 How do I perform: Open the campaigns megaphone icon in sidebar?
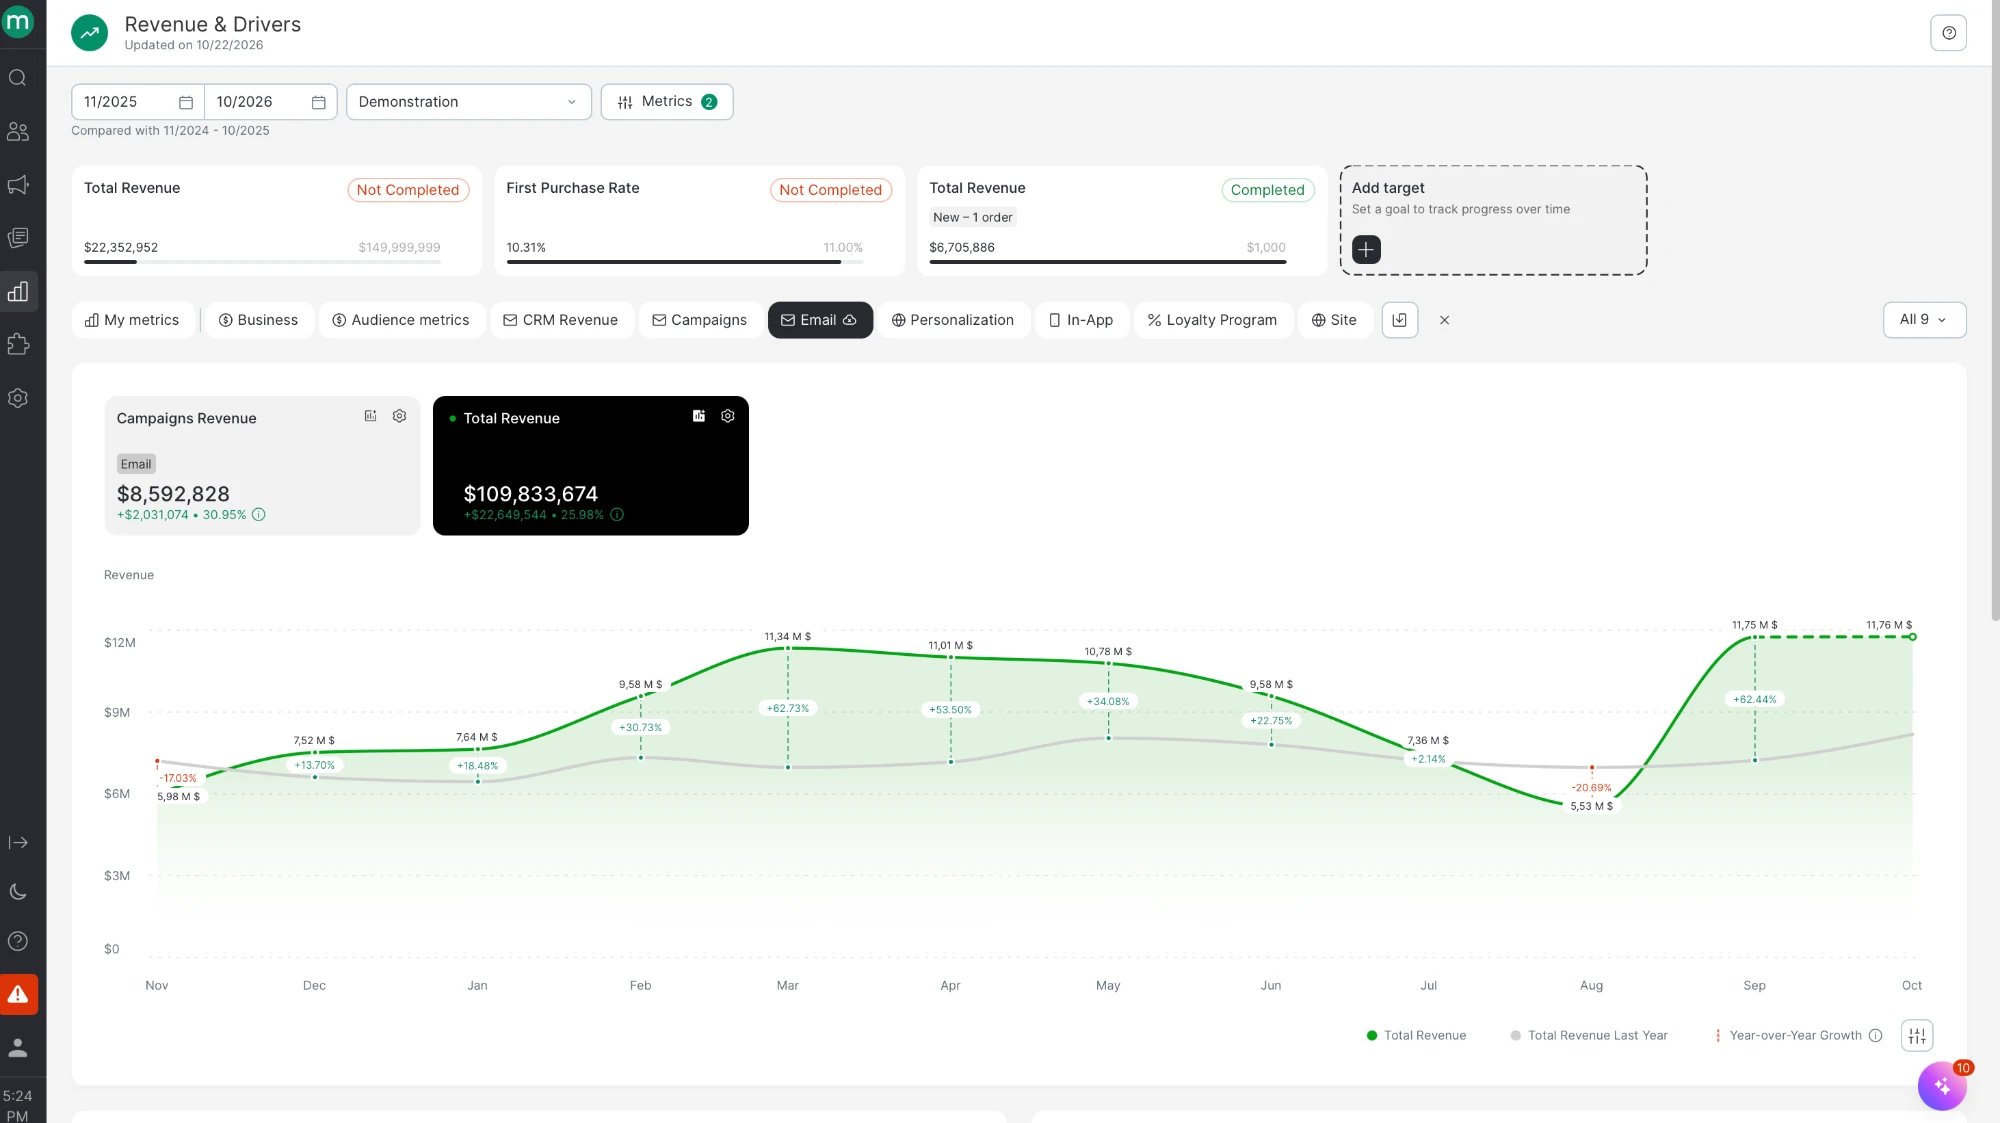[x=18, y=185]
